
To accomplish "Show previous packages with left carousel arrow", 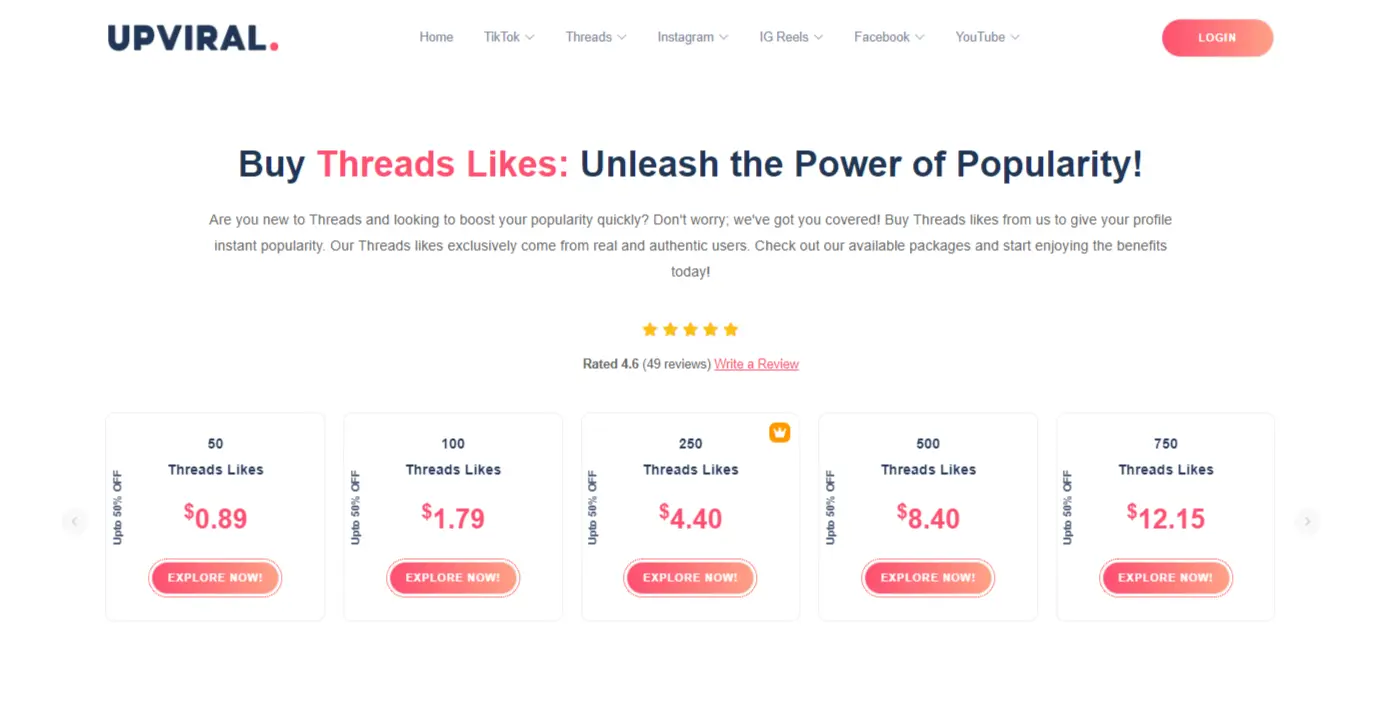I will click(74, 521).
